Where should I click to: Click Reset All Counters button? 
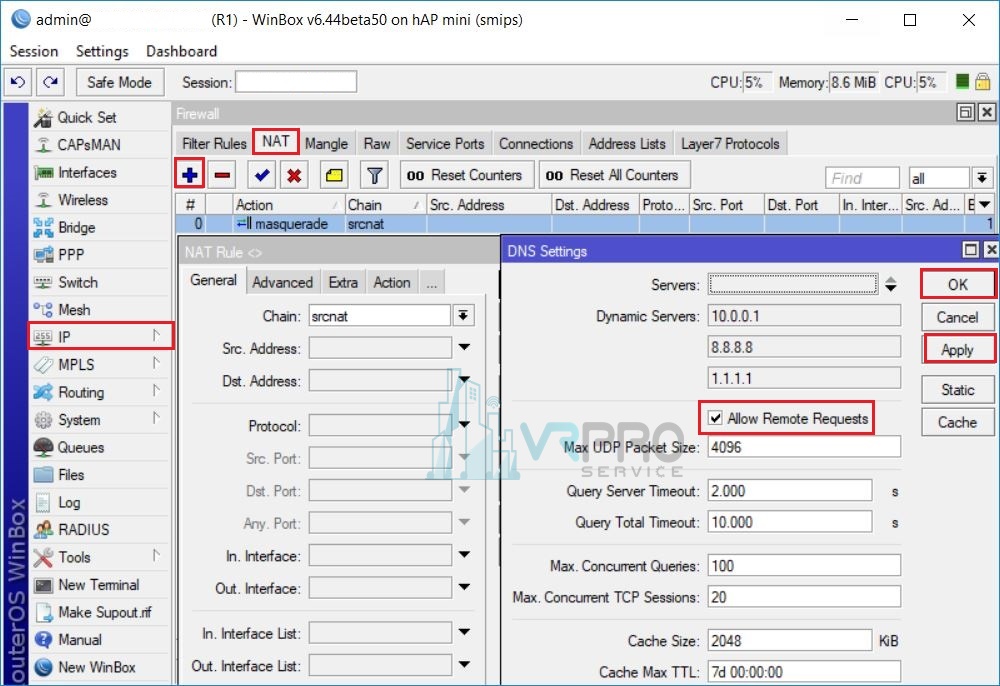pos(615,175)
